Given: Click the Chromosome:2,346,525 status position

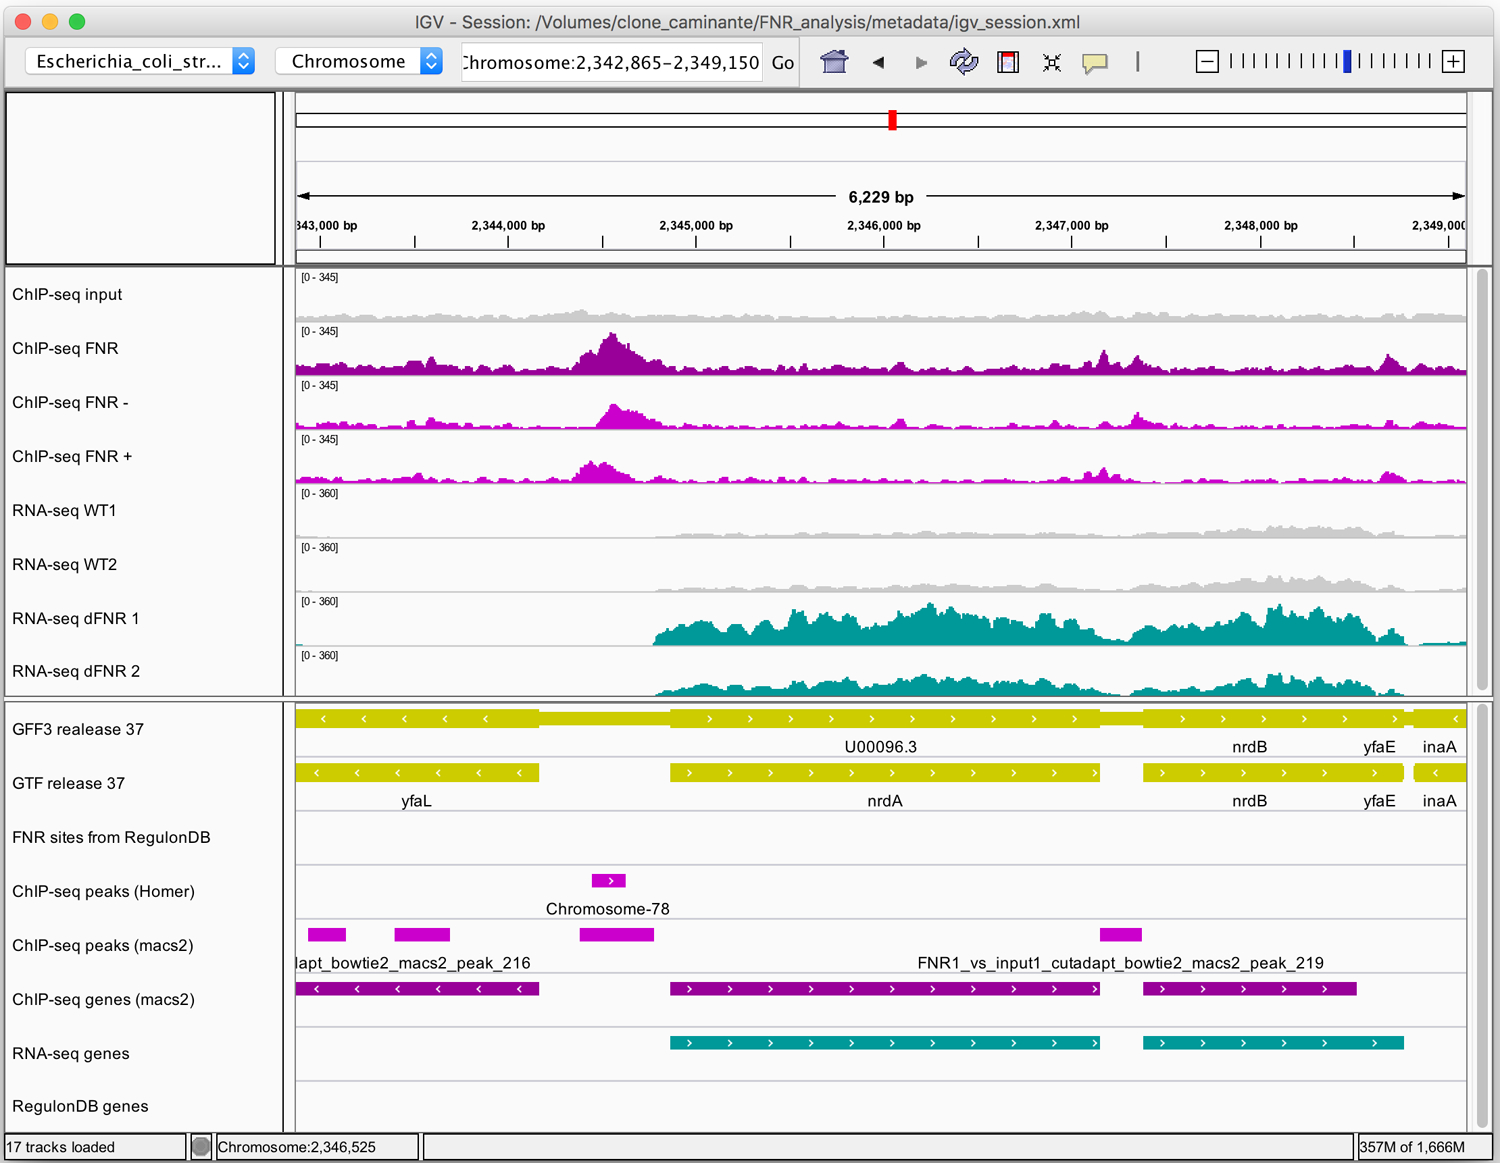Looking at the screenshot, I should (x=297, y=1147).
